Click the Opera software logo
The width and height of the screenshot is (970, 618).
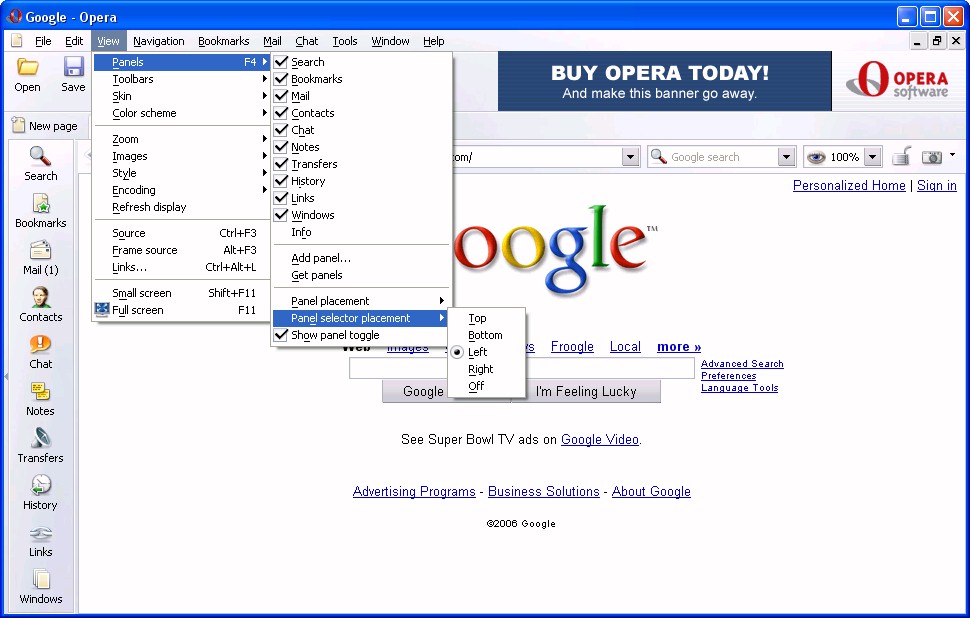897,80
